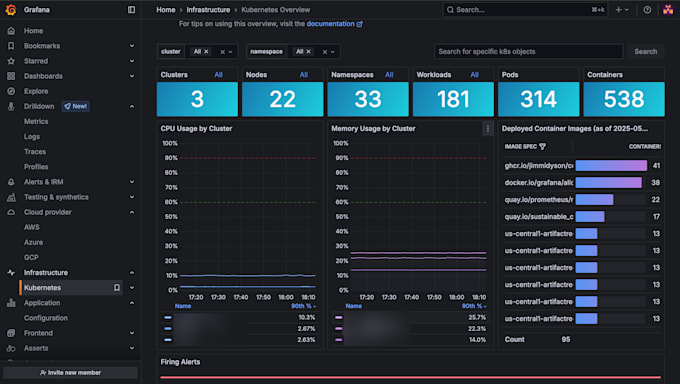The image size is (680, 384).
Task: Click the docker.io/grafana image bar
Action: pyautogui.click(x=608, y=183)
